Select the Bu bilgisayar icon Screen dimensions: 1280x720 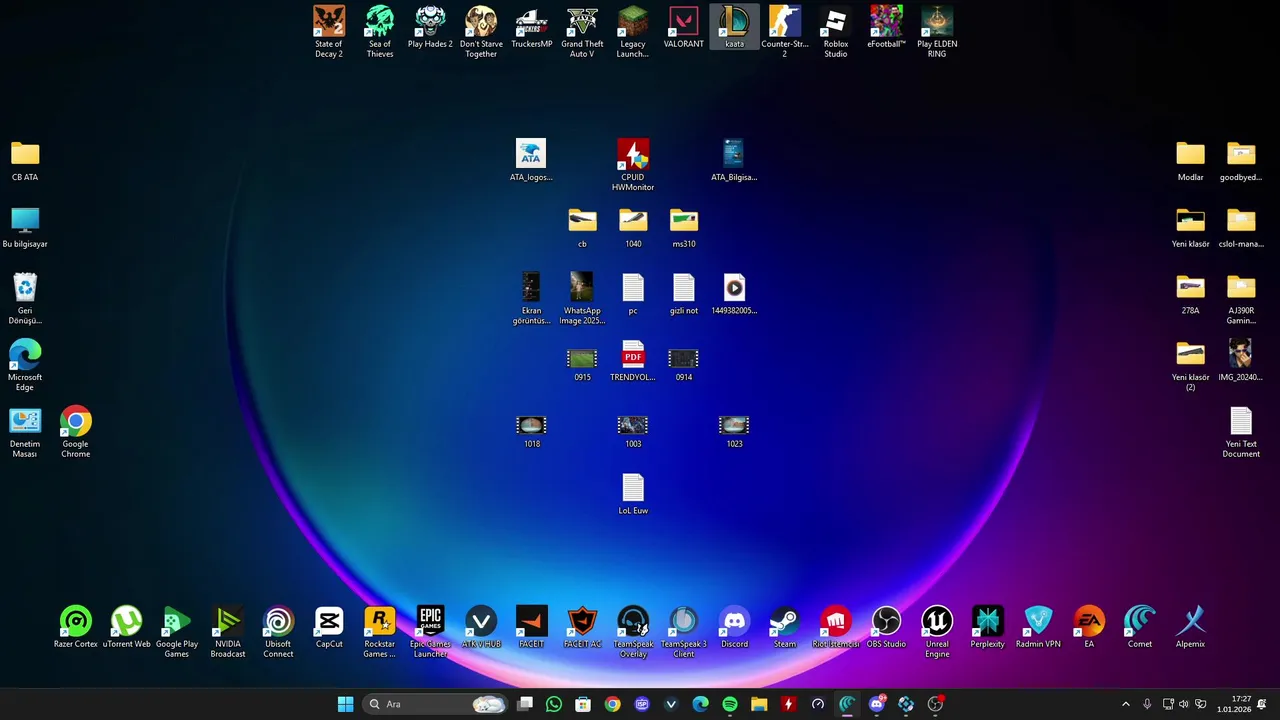tap(25, 227)
